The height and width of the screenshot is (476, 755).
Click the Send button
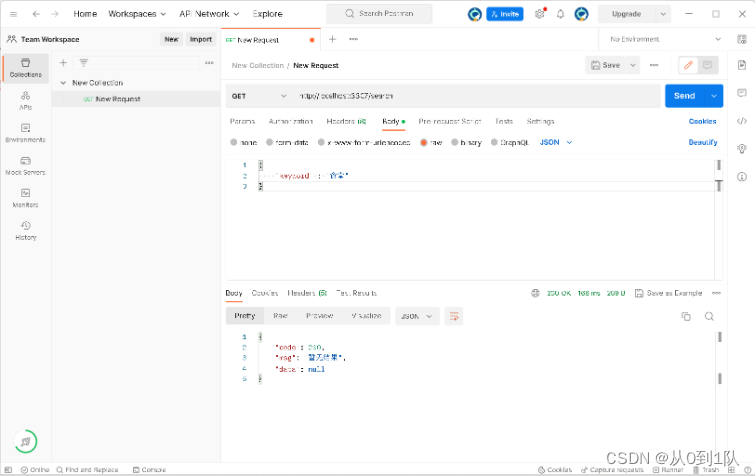pos(685,96)
